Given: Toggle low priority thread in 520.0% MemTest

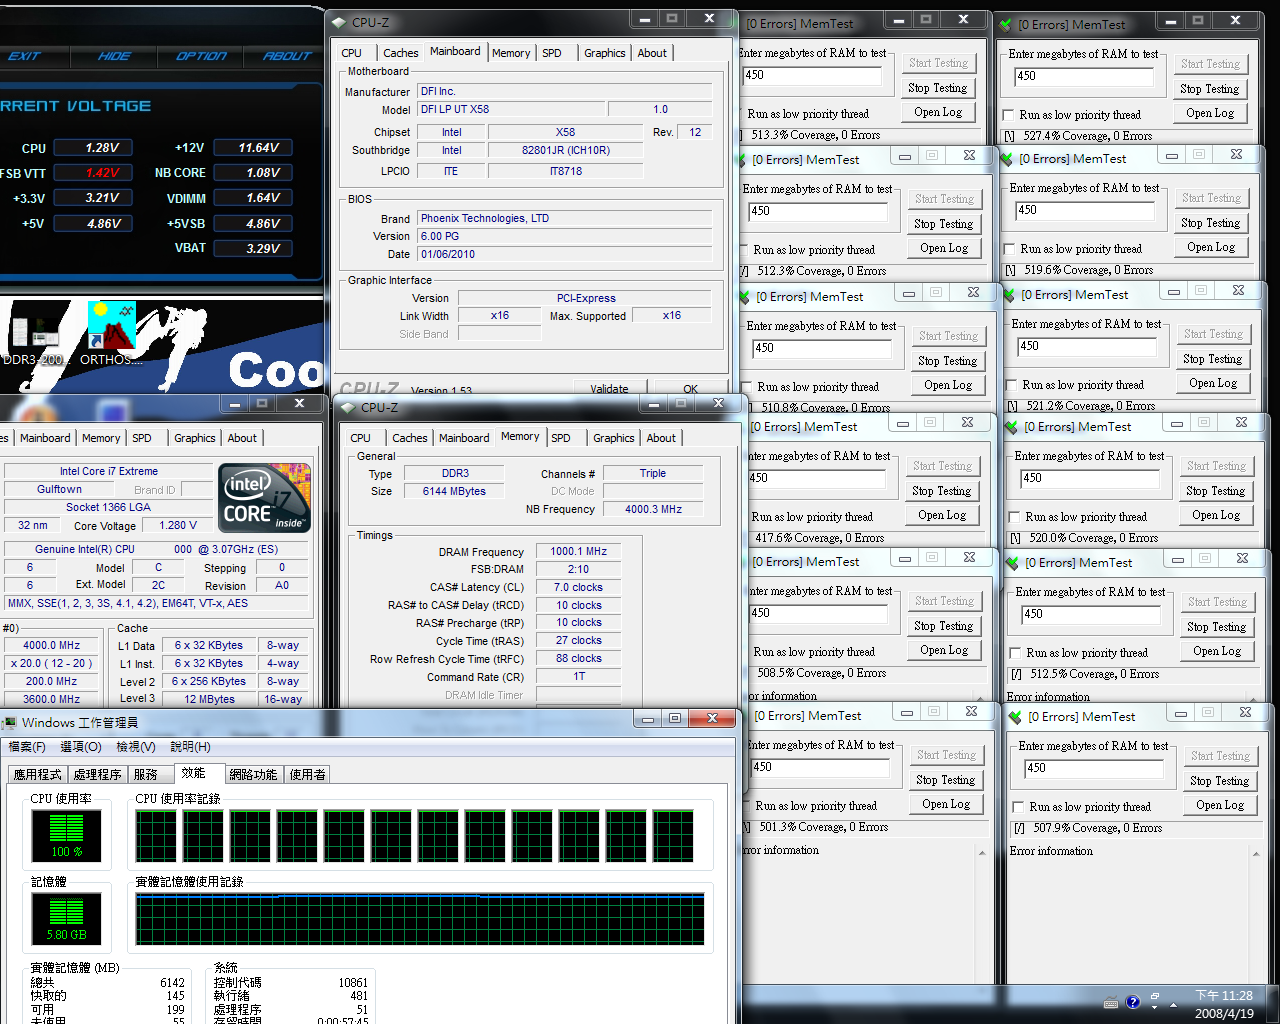Looking at the screenshot, I should click(x=1015, y=517).
